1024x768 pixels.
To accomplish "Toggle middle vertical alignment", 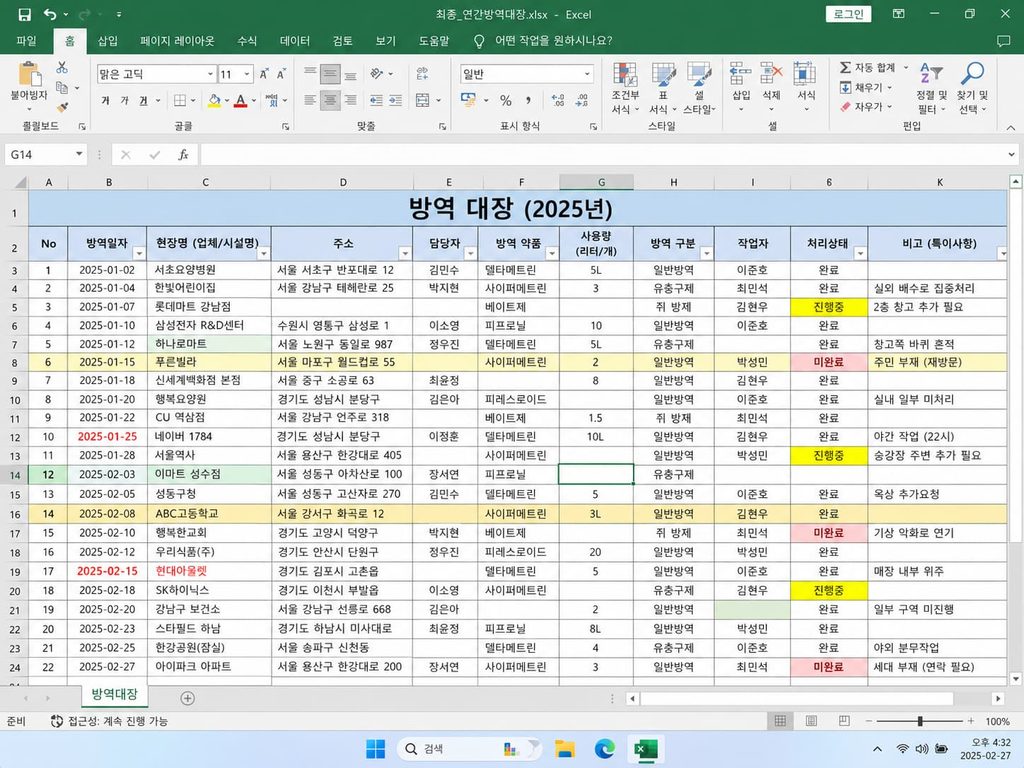I will tap(330, 74).
